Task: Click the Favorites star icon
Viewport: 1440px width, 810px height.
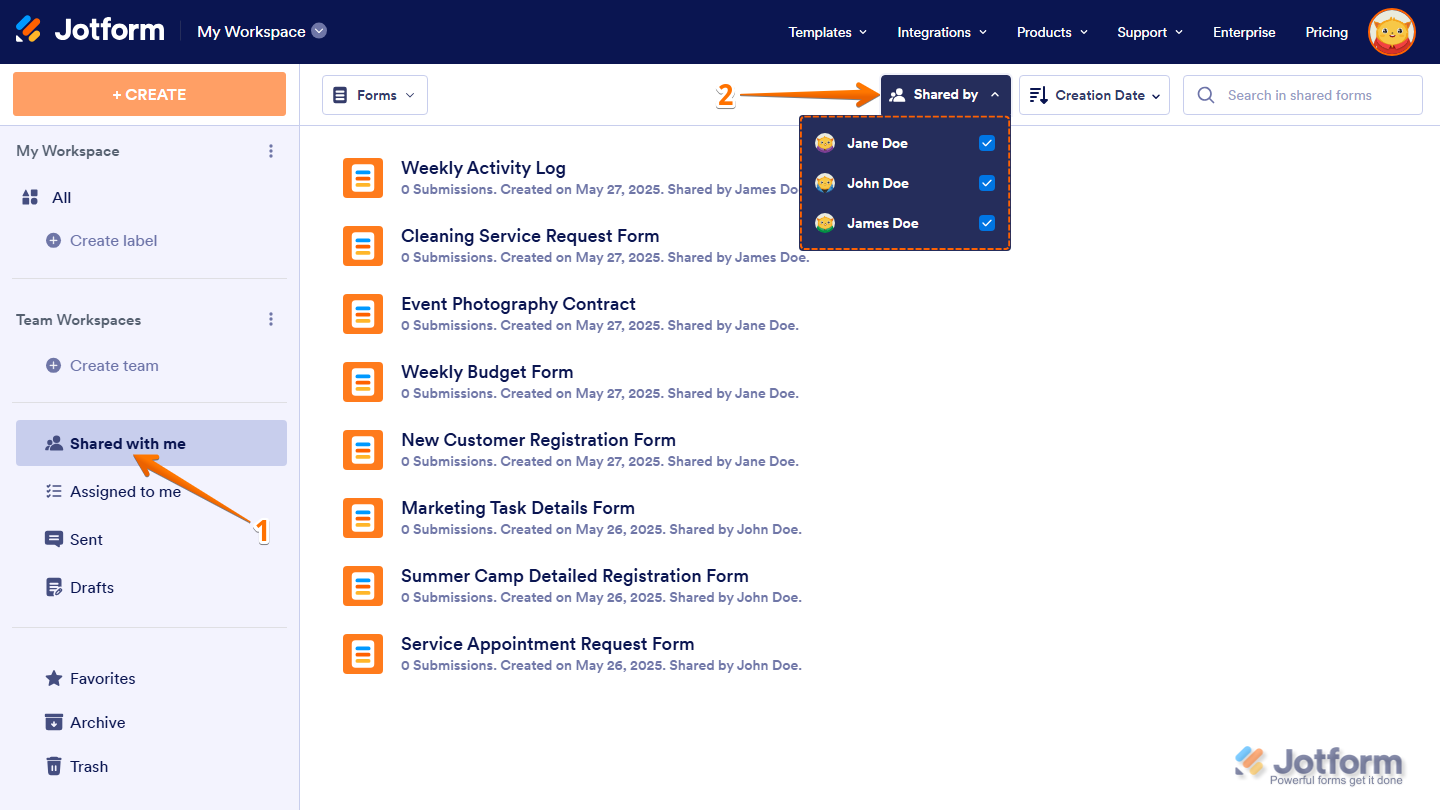Action: (x=54, y=678)
